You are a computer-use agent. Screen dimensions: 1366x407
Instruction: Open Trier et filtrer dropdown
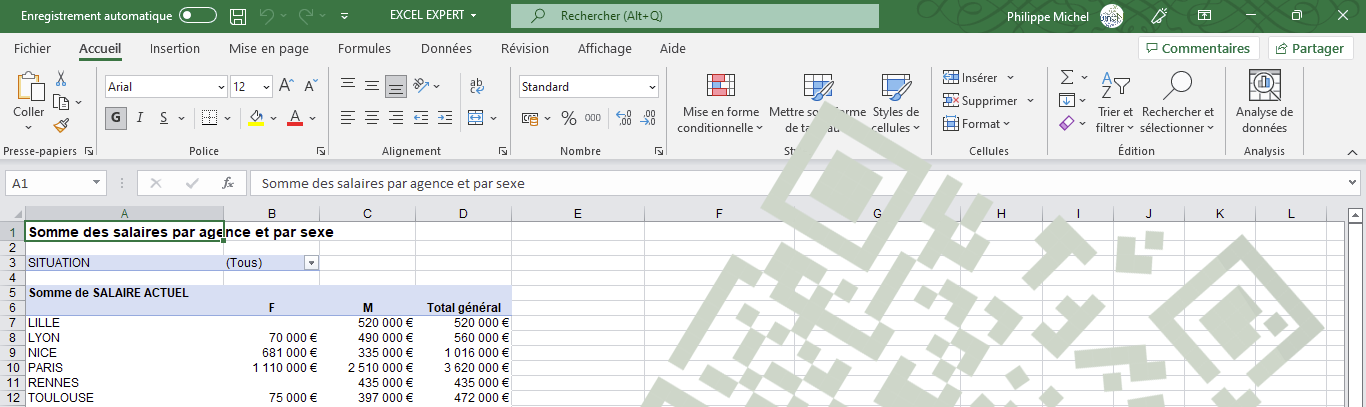[1114, 102]
